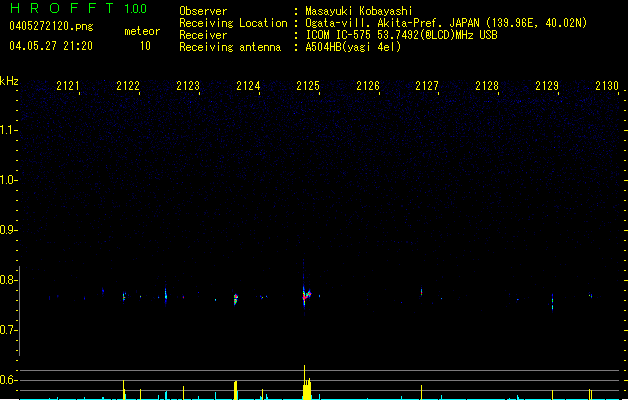Click the meteor echo just before 2122
Viewport: 629px width, 400px height.
(x=124, y=297)
